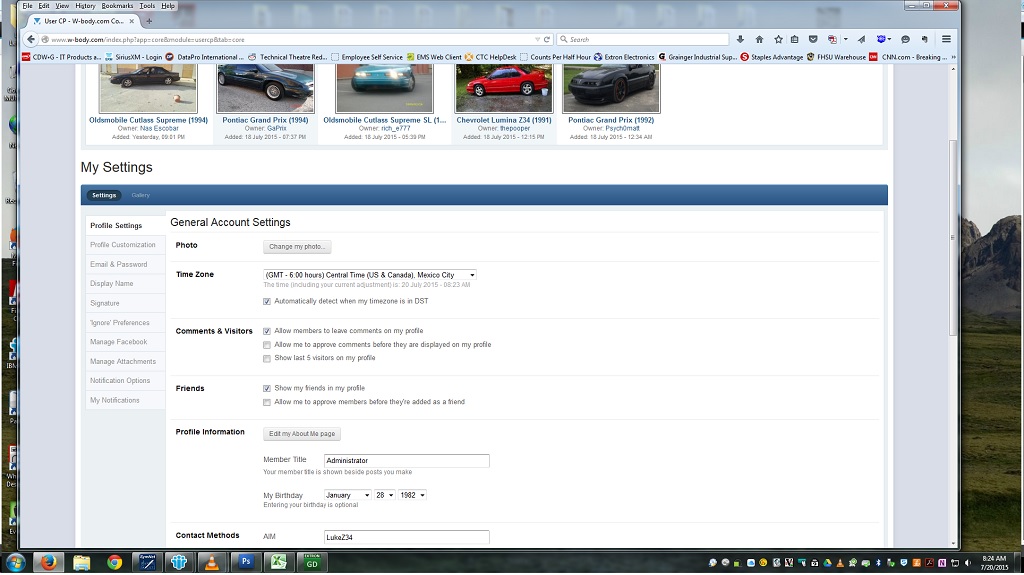Screen dimensions: 1024x575
Task: Toggle automatic DST timezone detection checkbox
Action: tap(266, 301)
